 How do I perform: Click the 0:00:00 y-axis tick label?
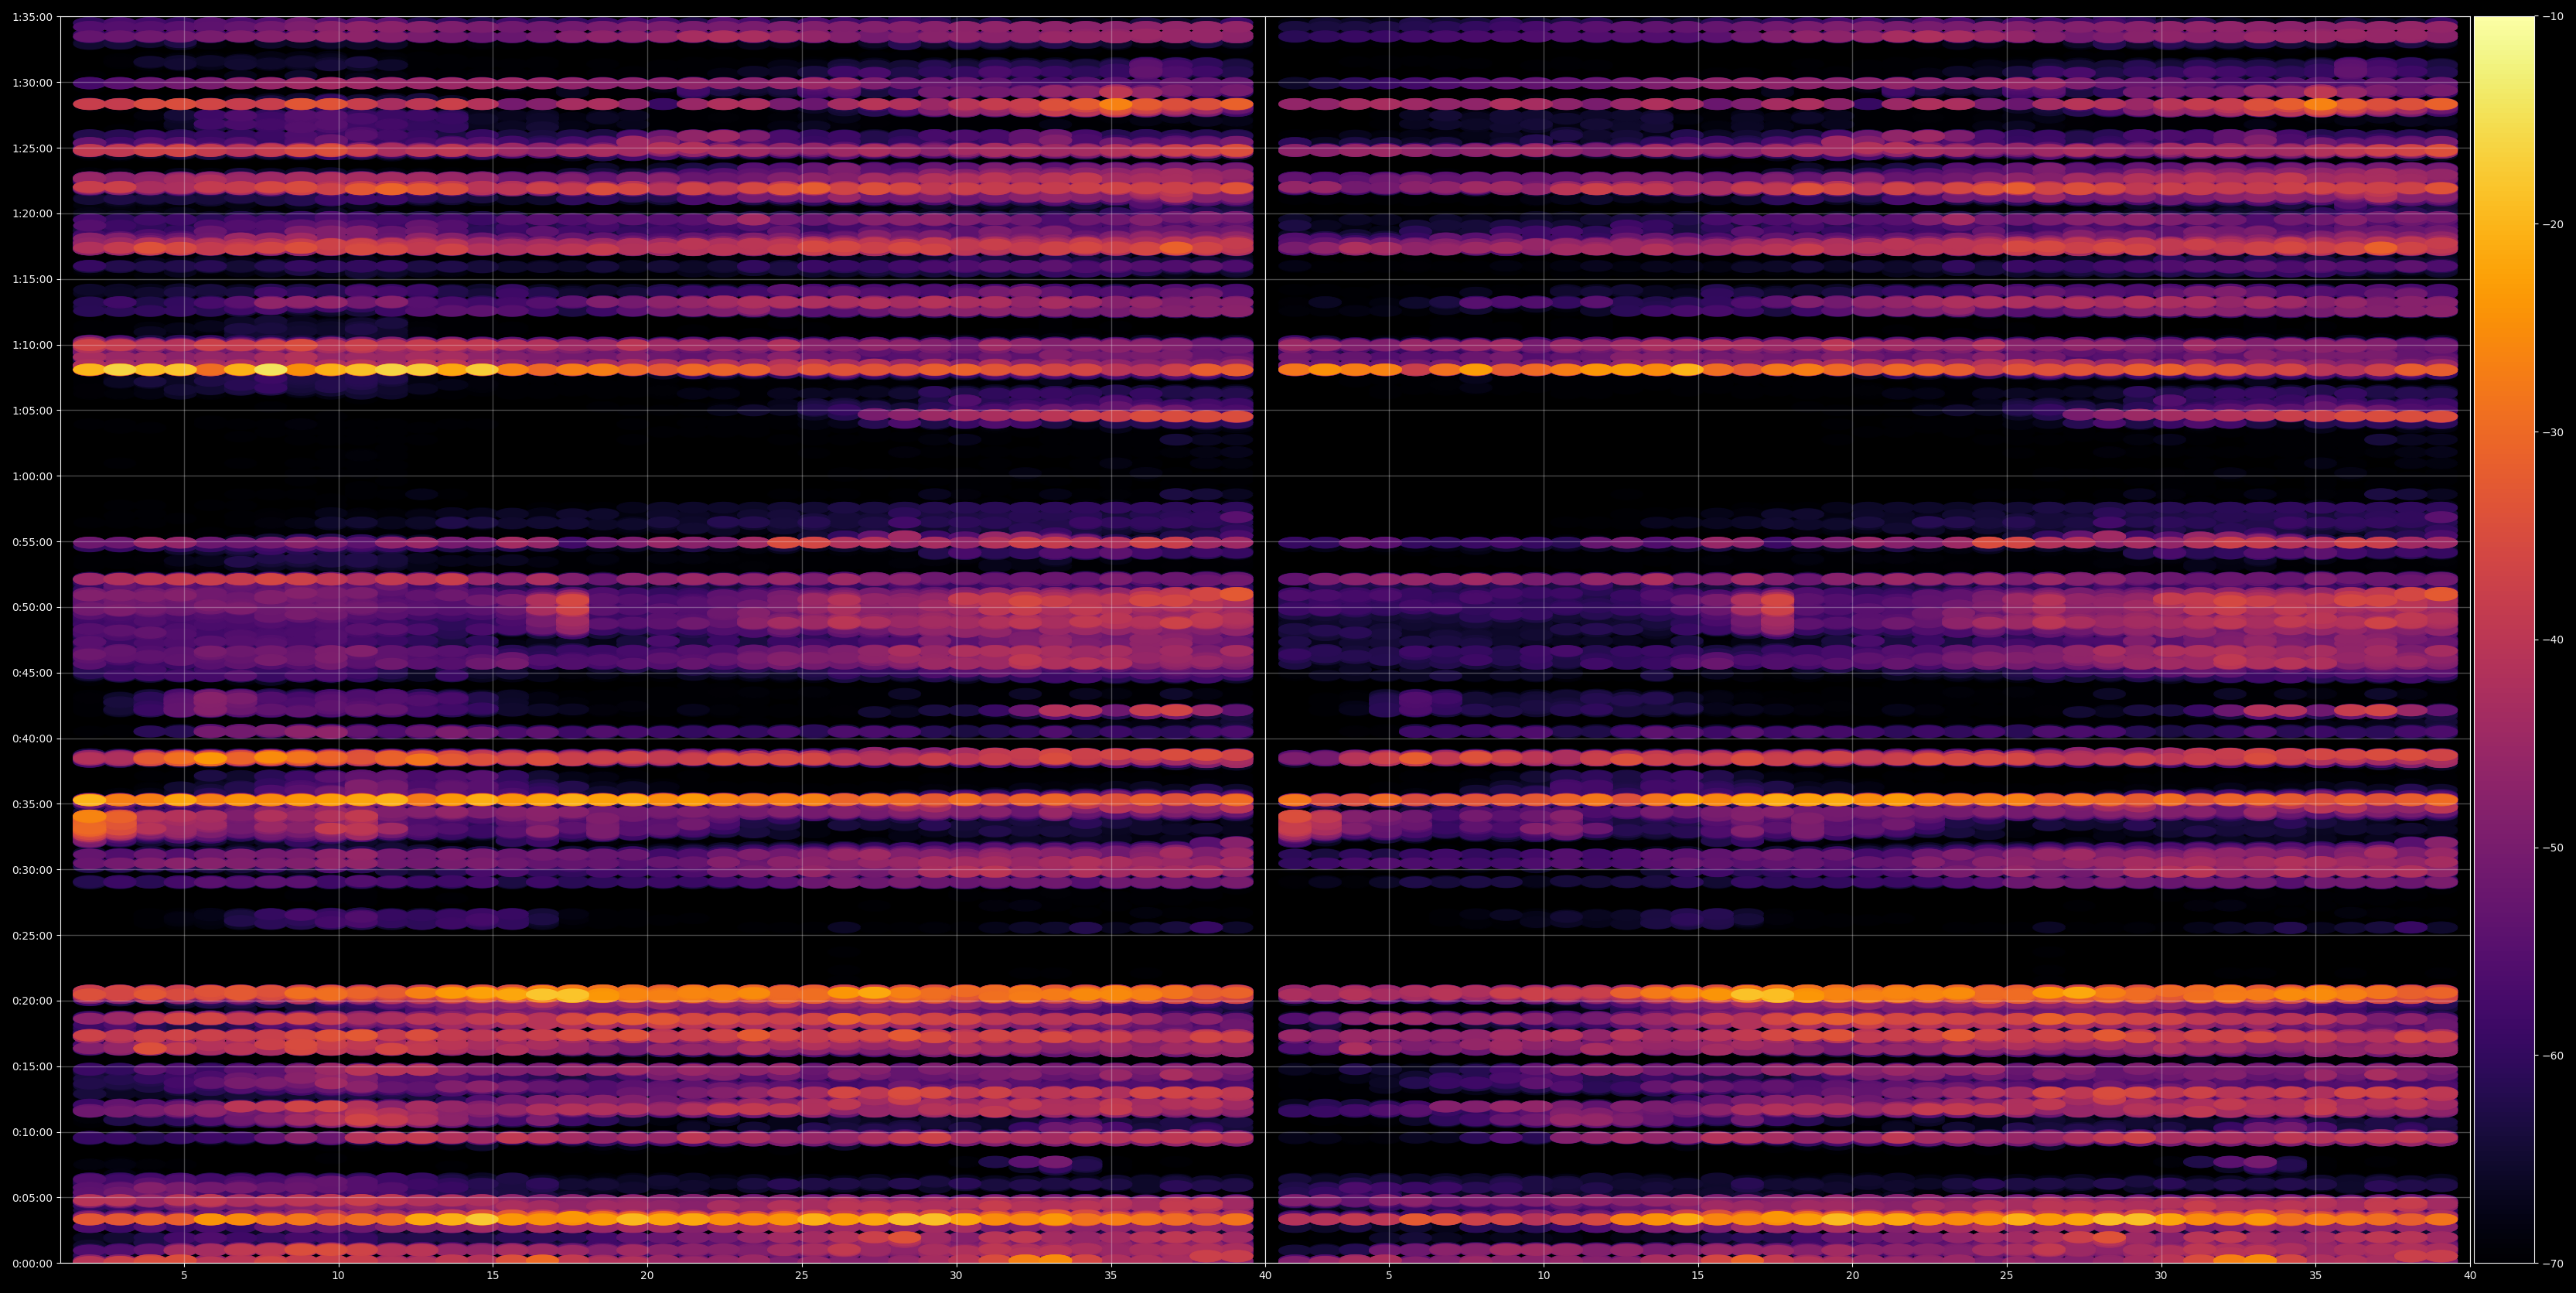(x=32, y=1264)
